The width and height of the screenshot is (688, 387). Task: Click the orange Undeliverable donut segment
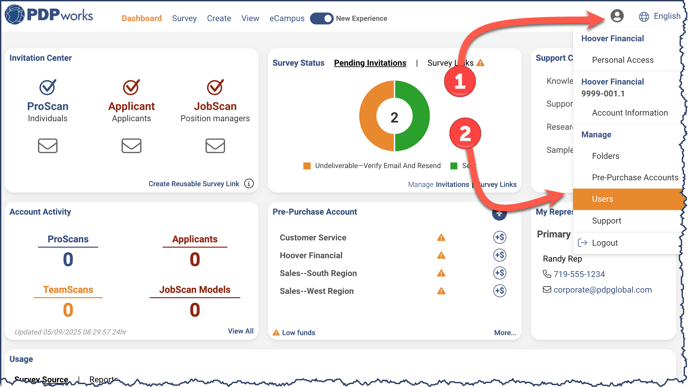[369, 117]
